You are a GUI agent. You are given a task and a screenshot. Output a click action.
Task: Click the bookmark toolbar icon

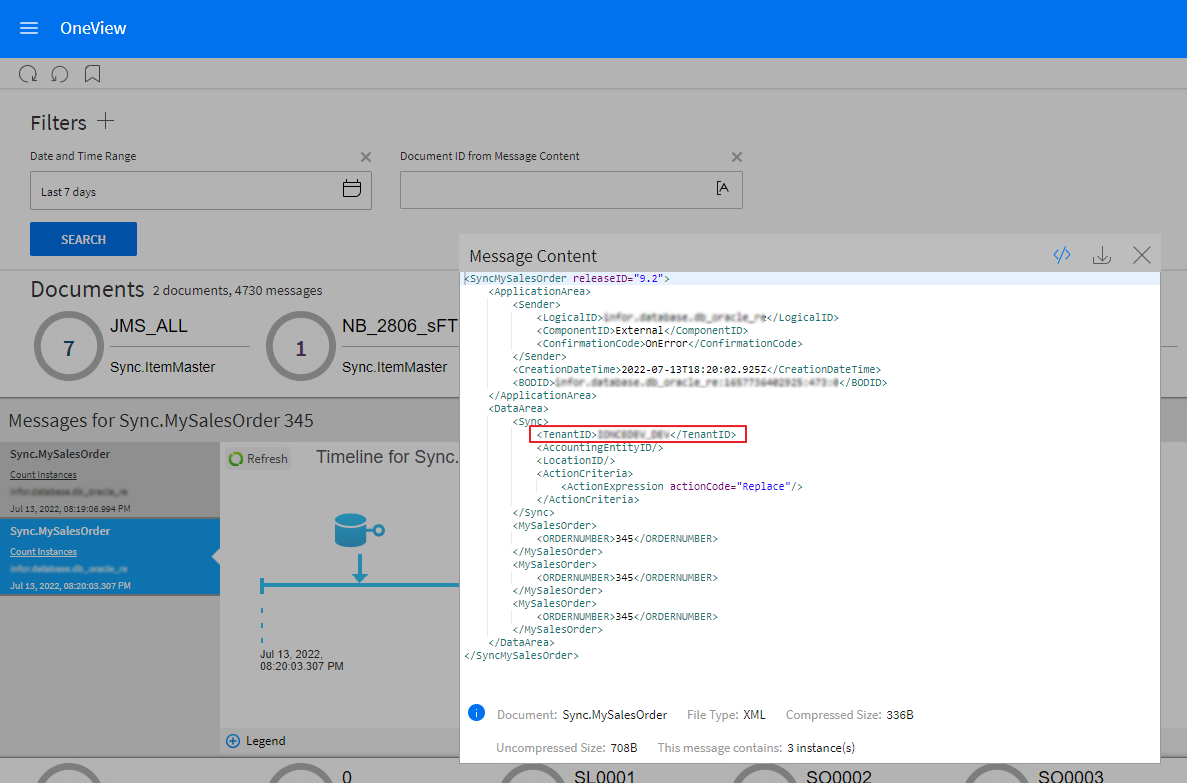92,73
